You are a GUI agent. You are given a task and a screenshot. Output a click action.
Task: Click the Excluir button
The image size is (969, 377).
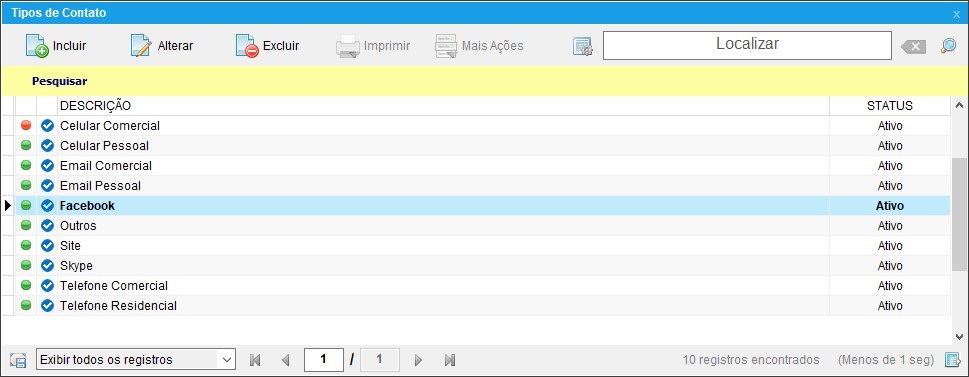click(268, 46)
